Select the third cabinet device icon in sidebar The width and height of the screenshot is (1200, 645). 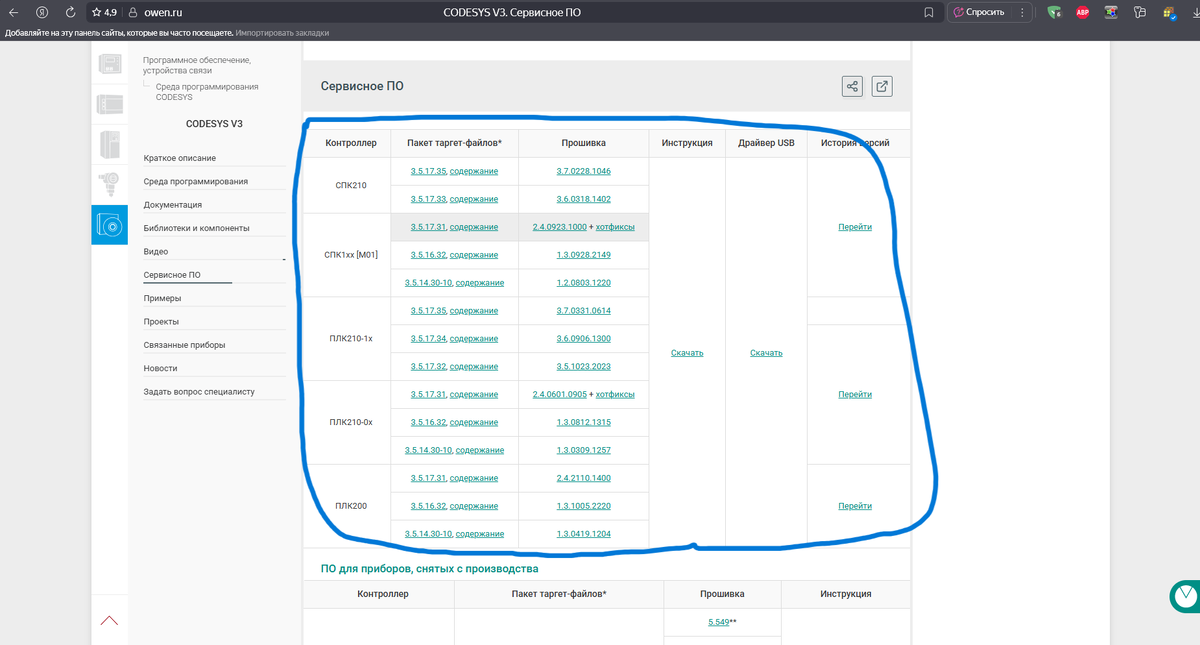(110, 146)
